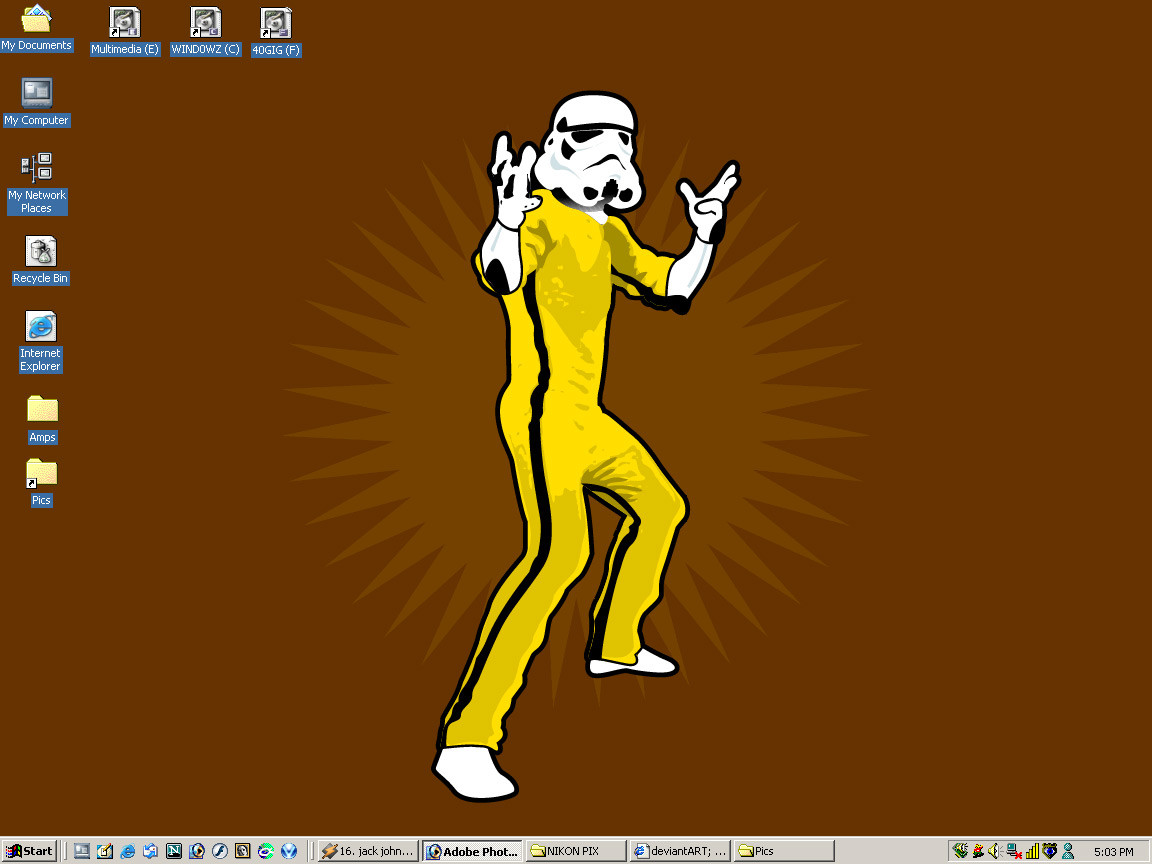Switch to the NIKON PIX folder window

[577, 851]
